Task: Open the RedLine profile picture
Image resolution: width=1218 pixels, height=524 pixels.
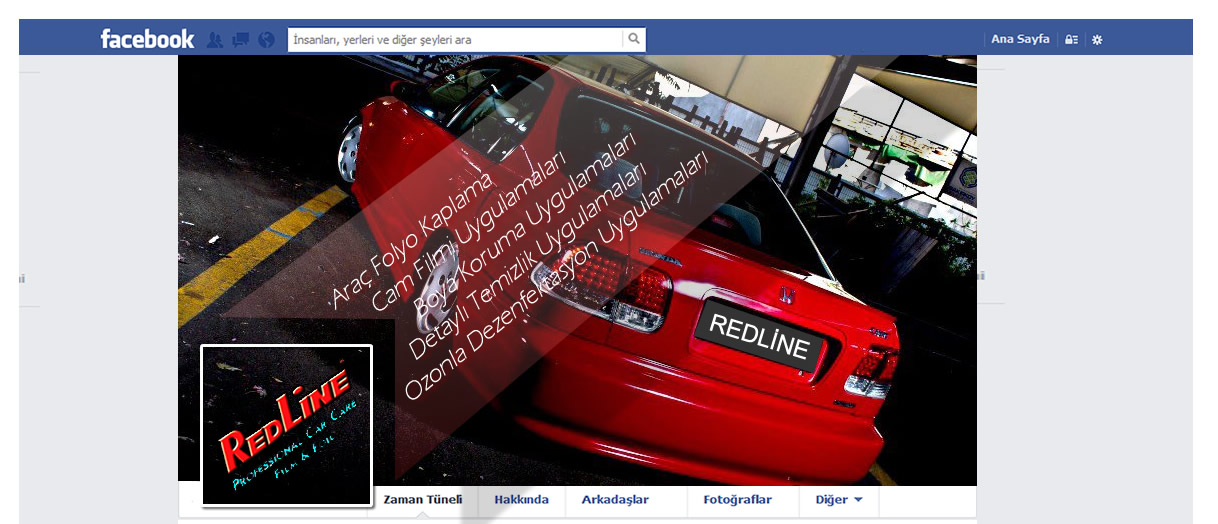Action: [x=286, y=425]
